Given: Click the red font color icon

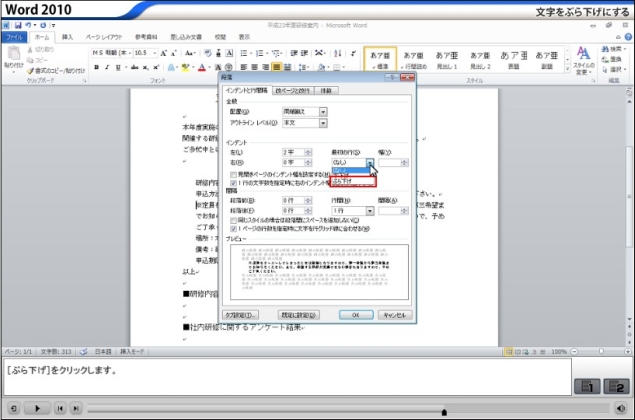Looking at the screenshot, I should tap(202, 67).
